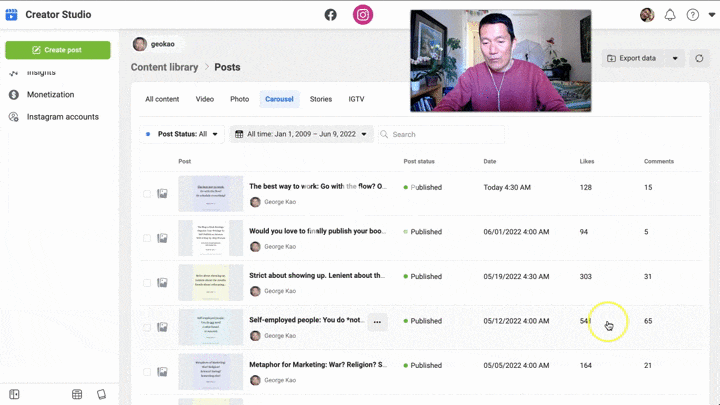
Task: Click the pages icon in sidebar footer
Action: pyautogui.click(x=101, y=394)
